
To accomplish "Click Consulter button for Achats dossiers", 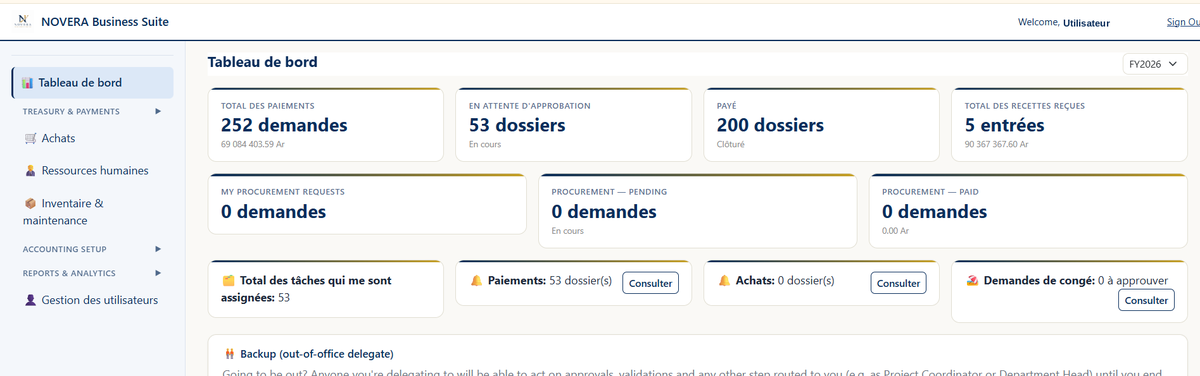I will click(898, 283).
